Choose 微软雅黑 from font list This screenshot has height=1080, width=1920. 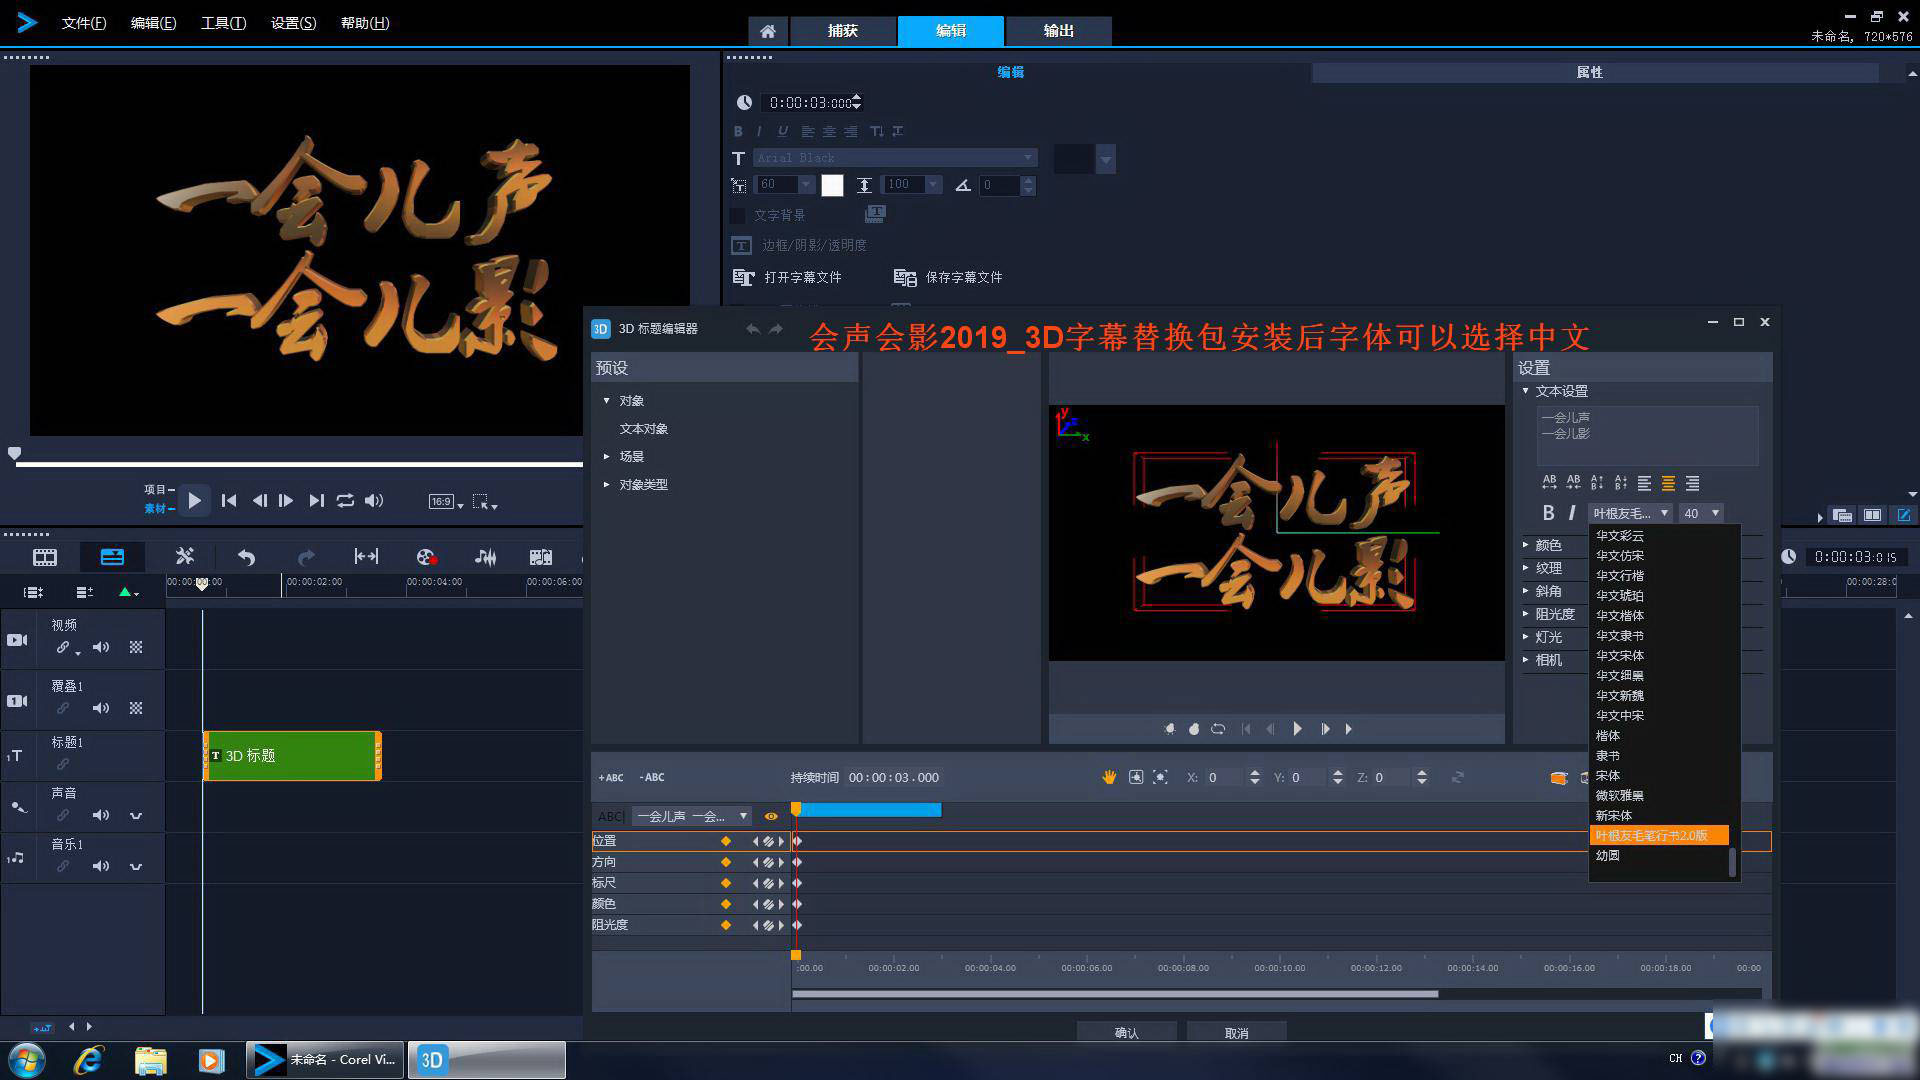(x=1620, y=796)
